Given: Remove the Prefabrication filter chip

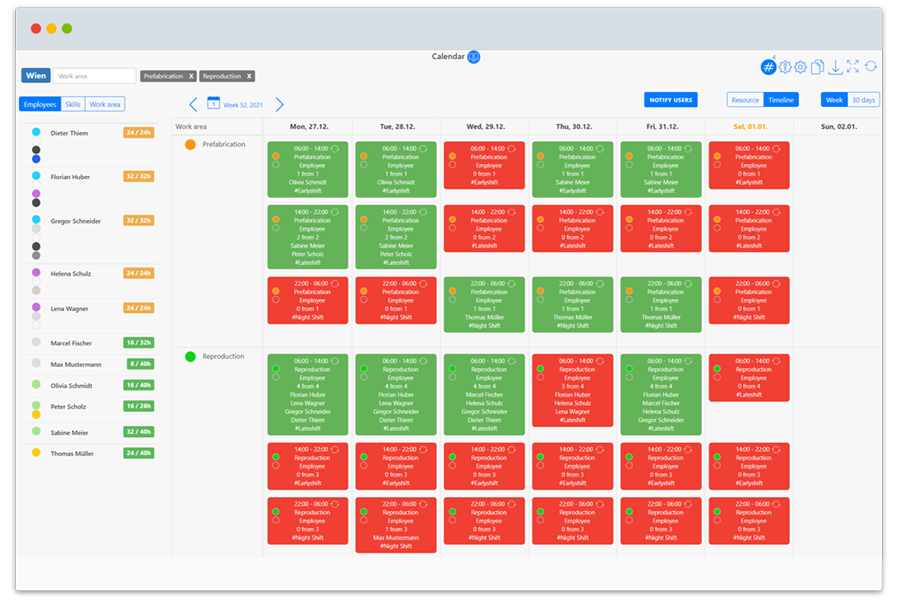Looking at the screenshot, I should (189, 75).
